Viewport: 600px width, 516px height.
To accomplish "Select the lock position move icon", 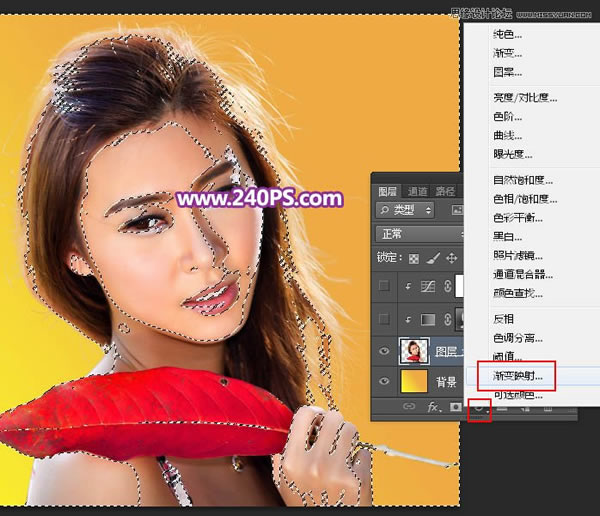I will click(452, 258).
